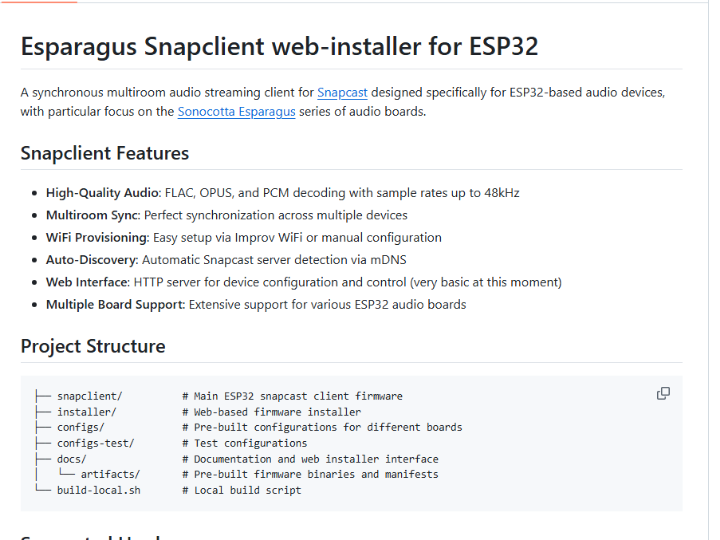Click the Main ESP32 snapcast client firmware comment
This screenshot has height=540, width=720.
point(292,396)
